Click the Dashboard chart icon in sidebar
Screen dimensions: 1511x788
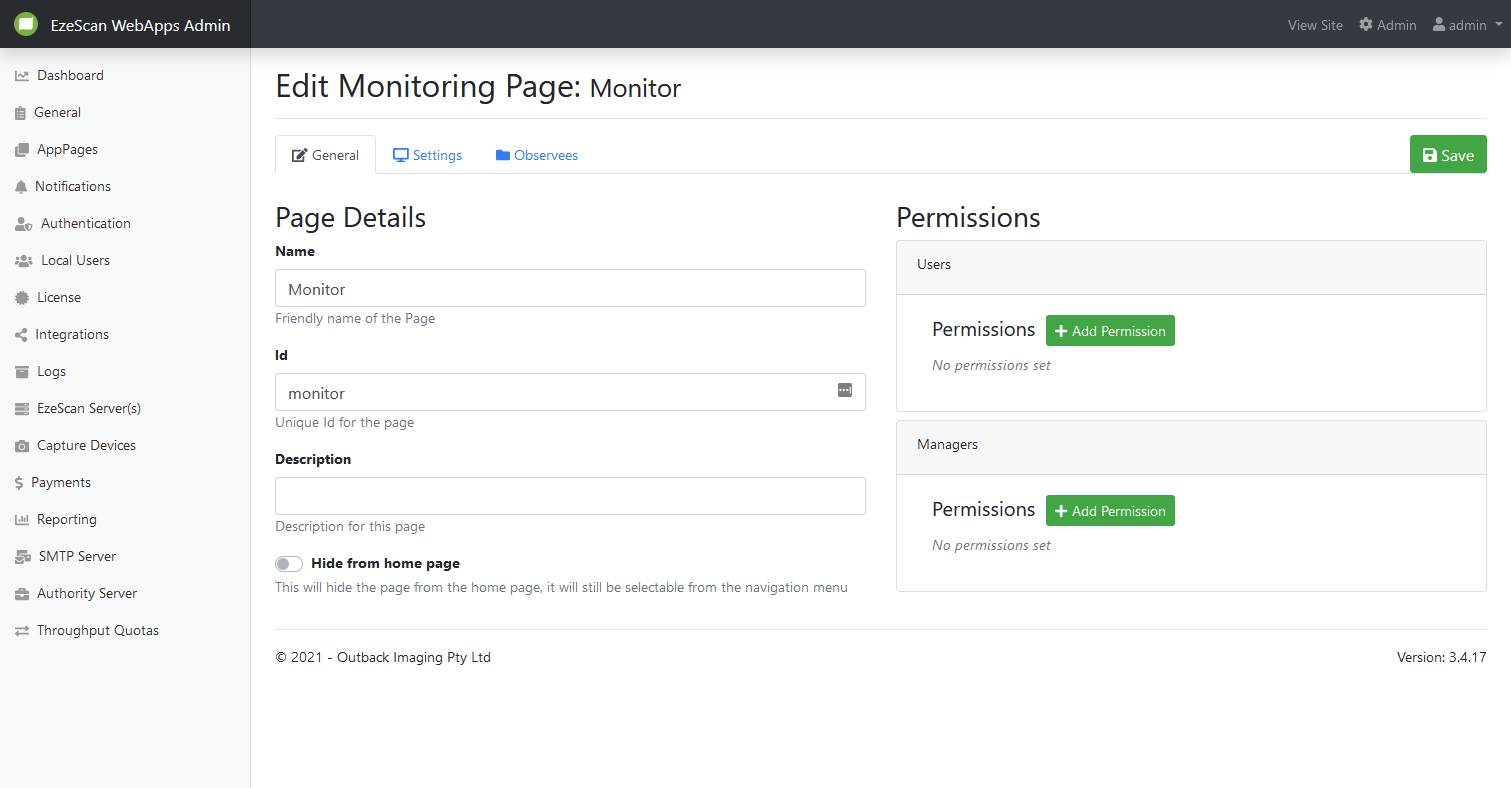22,76
